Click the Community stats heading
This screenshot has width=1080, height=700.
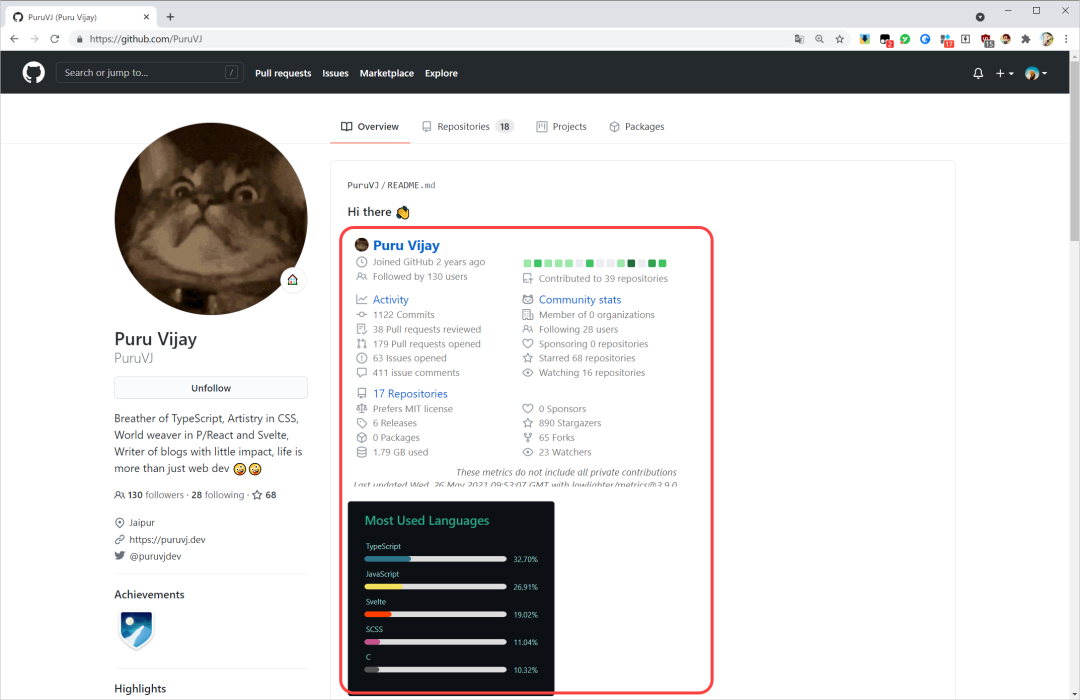[x=580, y=300]
